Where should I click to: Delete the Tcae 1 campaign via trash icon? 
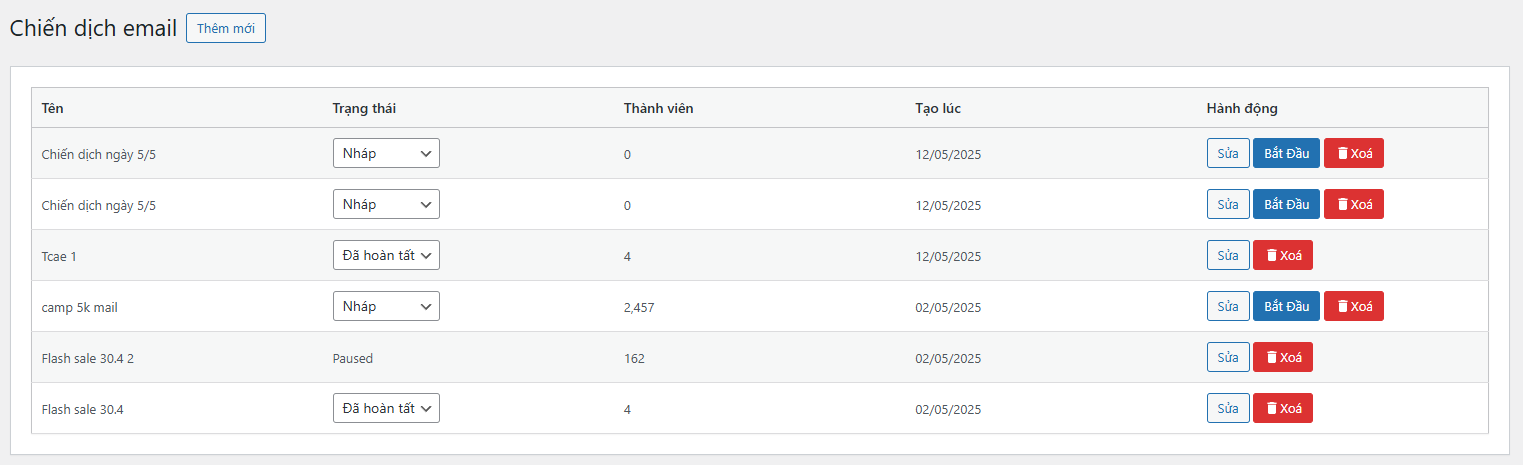(1282, 255)
